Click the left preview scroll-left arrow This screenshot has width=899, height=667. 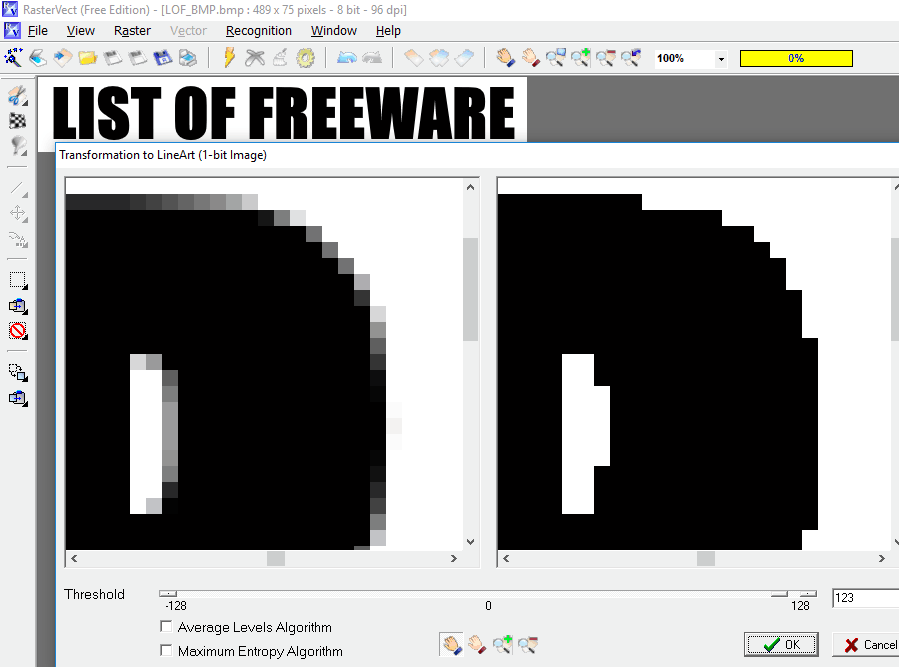click(x=74, y=558)
